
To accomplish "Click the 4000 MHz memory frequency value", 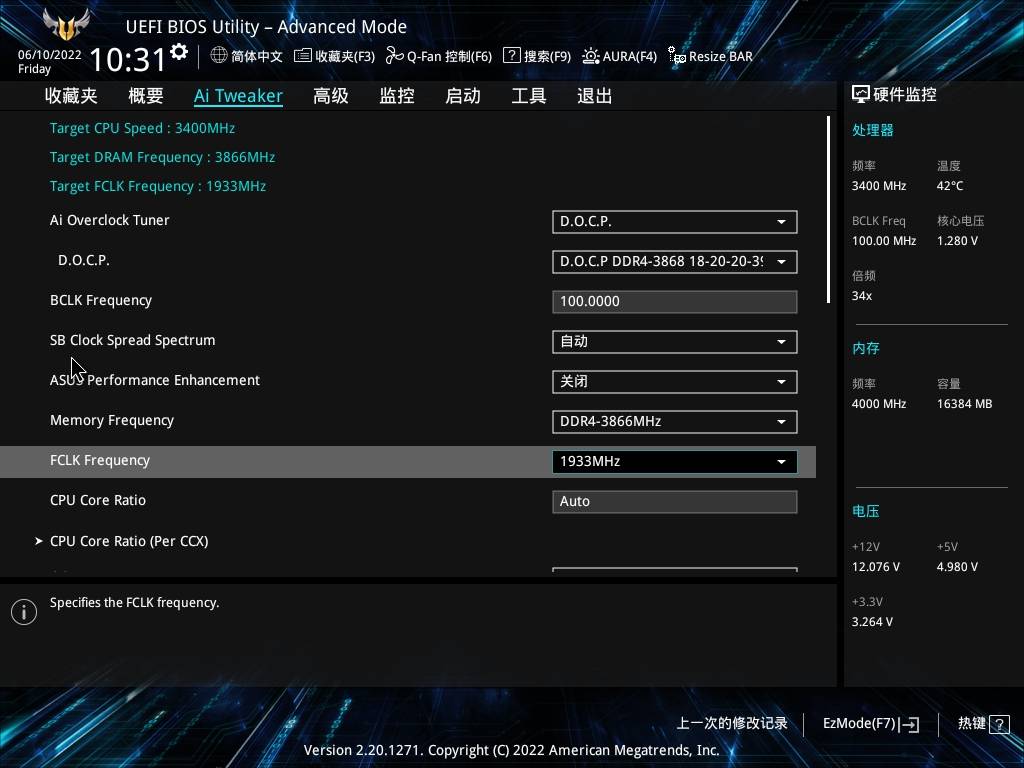I will click(x=879, y=404).
